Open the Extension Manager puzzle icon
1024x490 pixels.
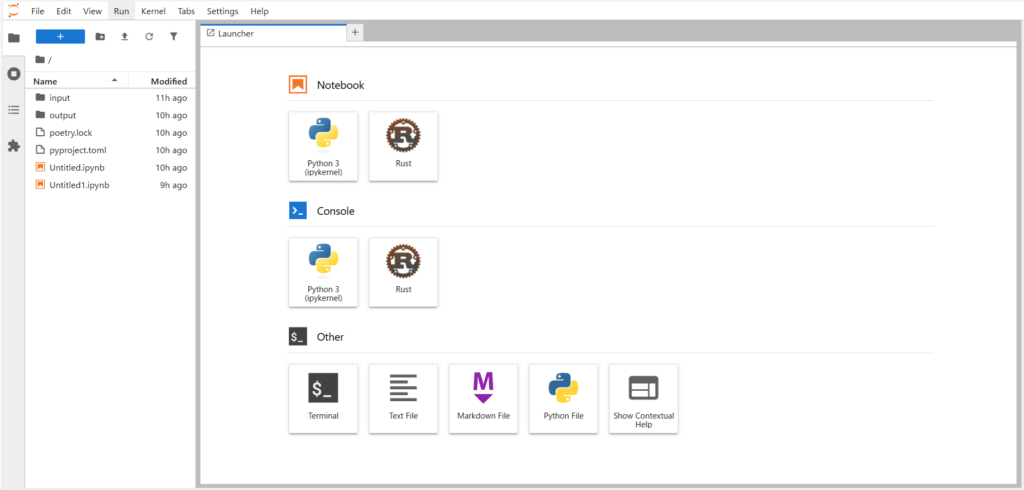click(13, 146)
